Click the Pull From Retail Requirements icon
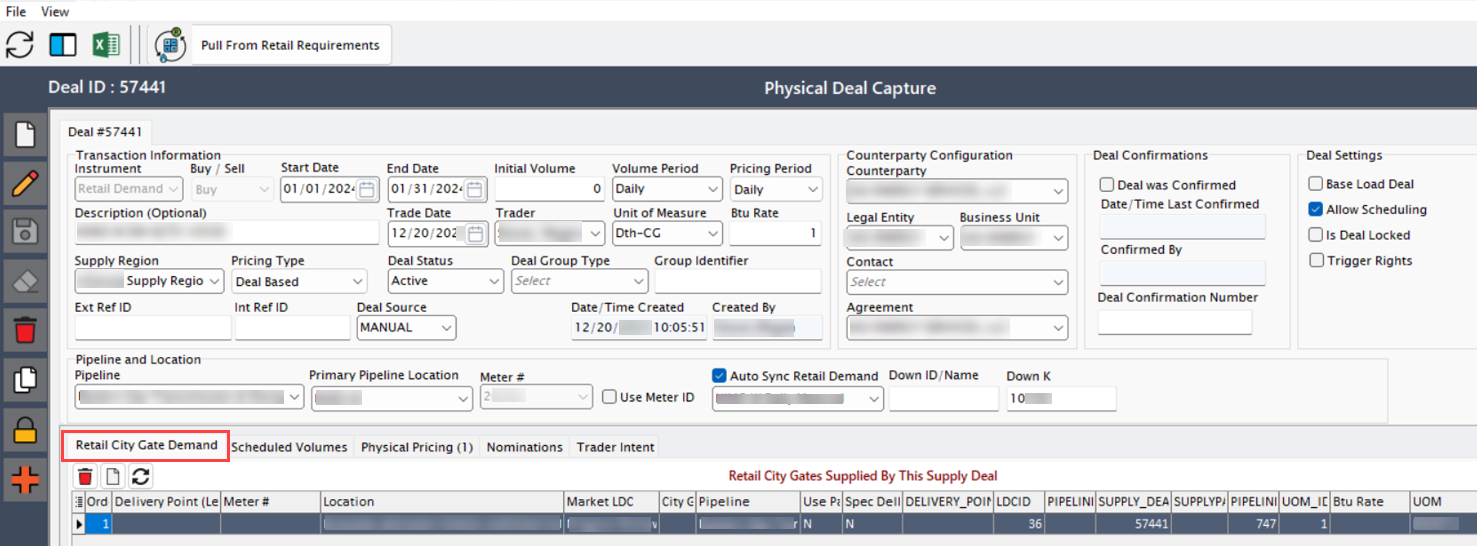The height and width of the screenshot is (546, 1477). [x=170, y=45]
